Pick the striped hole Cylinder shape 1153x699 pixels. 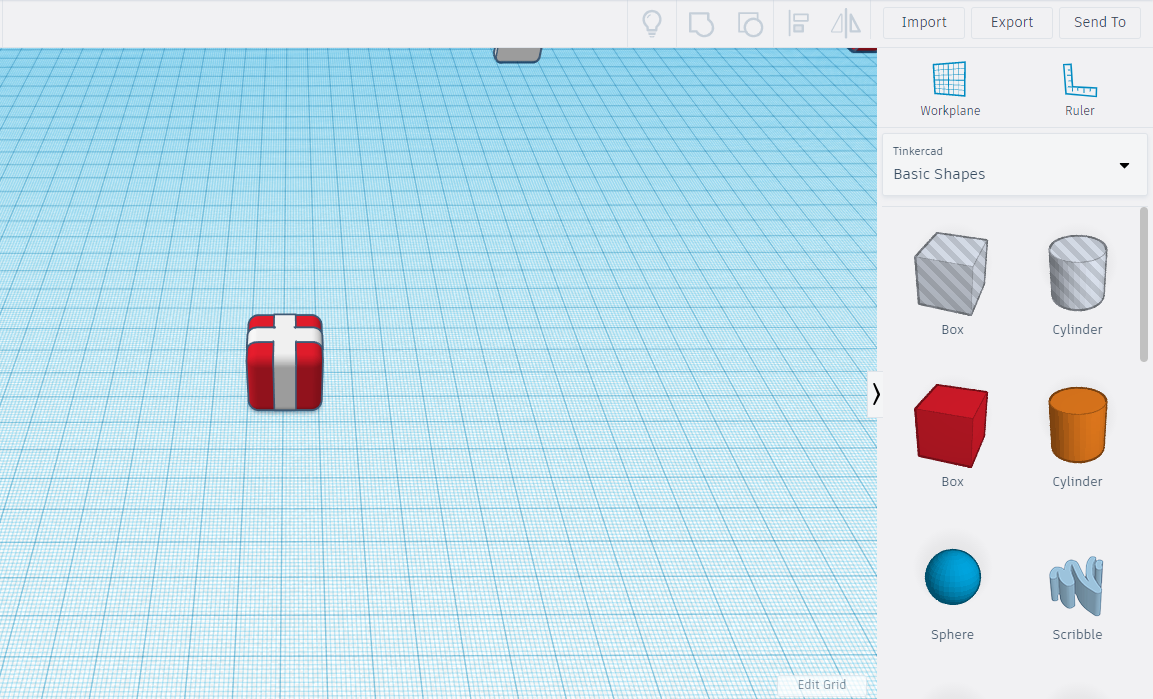click(x=1077, y=272)
